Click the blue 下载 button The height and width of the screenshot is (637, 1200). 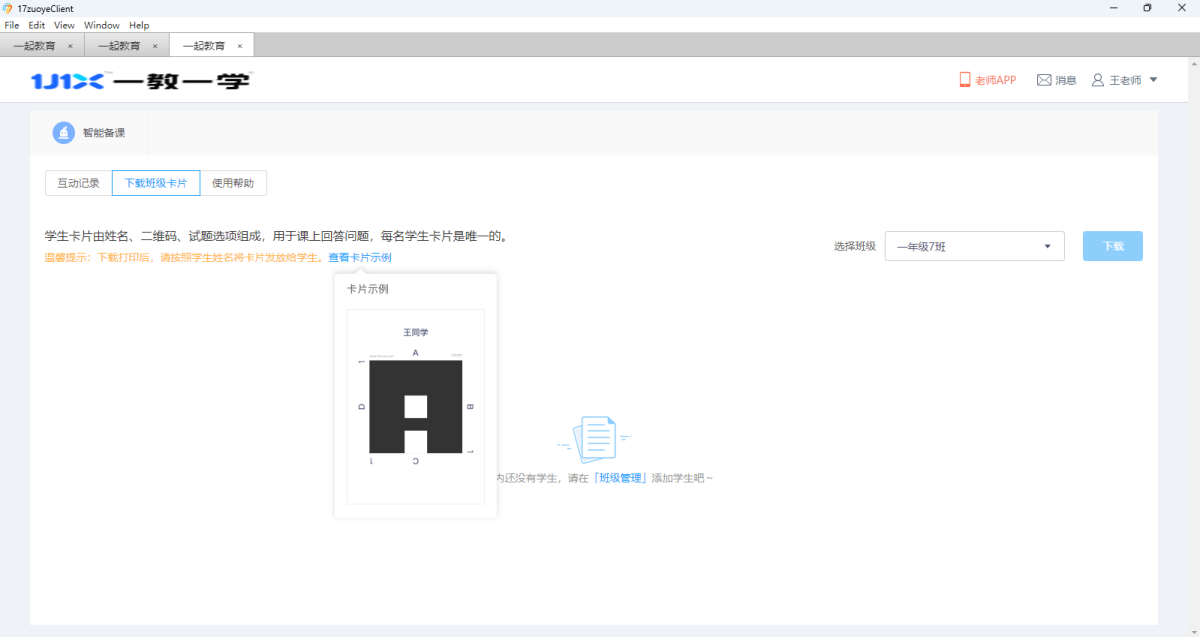click(1112, 246)
